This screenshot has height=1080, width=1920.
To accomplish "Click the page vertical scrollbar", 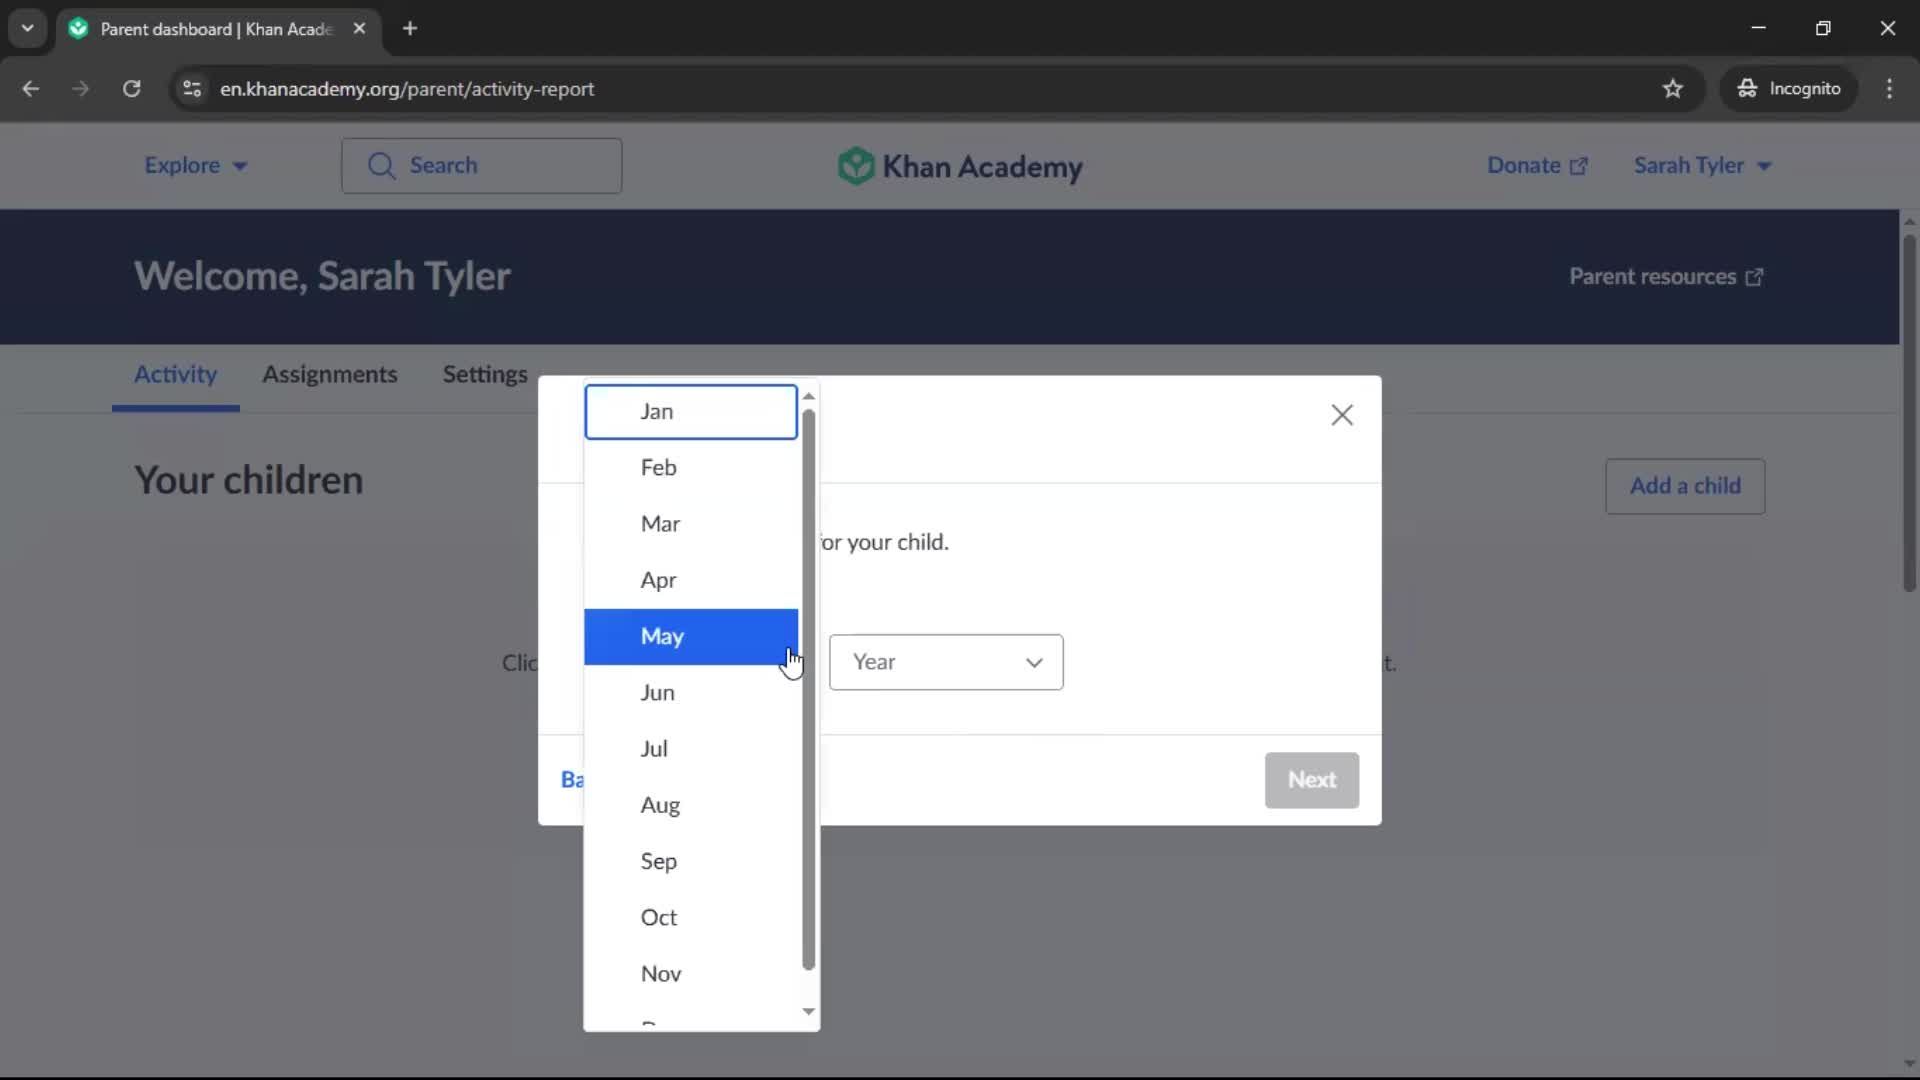I will click(1909, 413).
